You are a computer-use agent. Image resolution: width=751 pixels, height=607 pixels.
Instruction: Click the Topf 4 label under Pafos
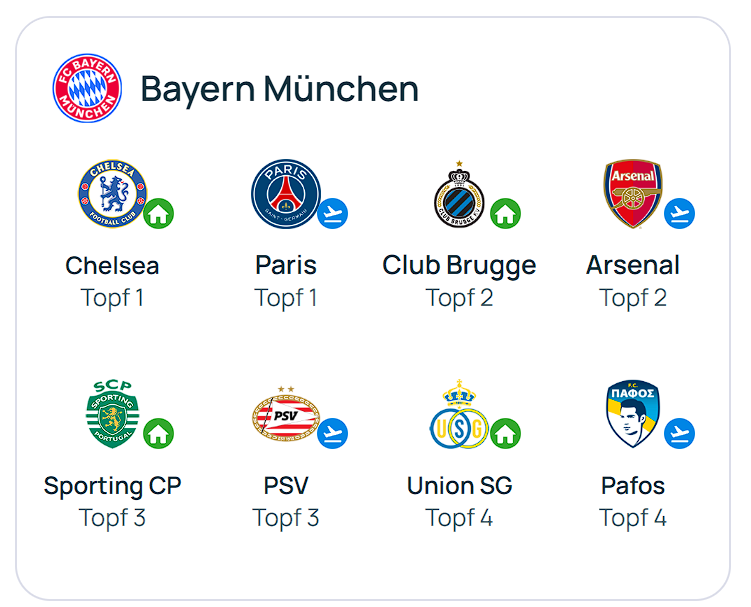pyautogui.click(x=633, y=518)
